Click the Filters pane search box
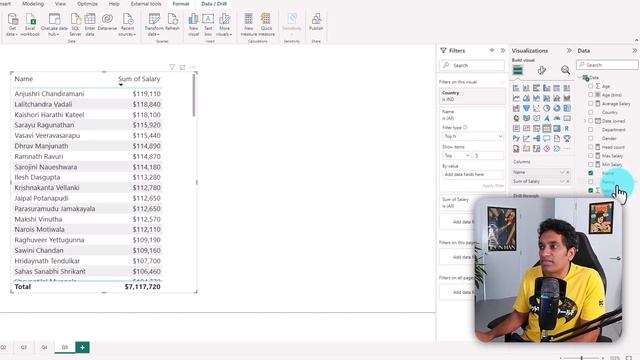Viewport: 640px width, 360px height. (472, 65)
